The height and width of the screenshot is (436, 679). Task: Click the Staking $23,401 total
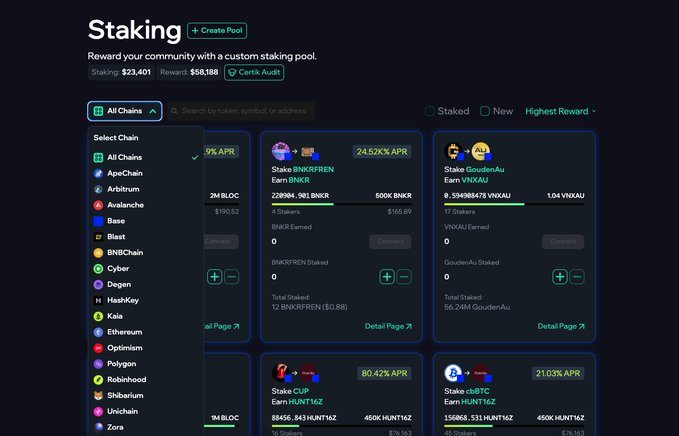(121, 72)
